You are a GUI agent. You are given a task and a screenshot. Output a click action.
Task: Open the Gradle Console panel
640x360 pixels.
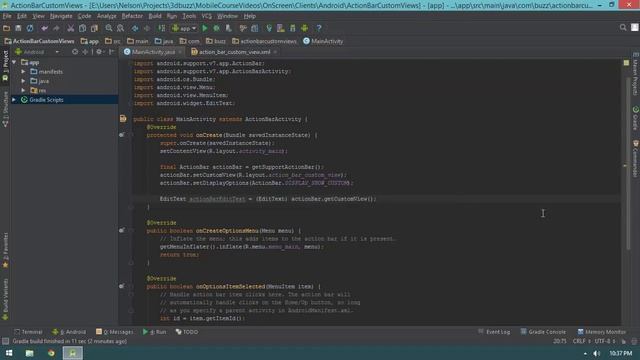[543, 332]
